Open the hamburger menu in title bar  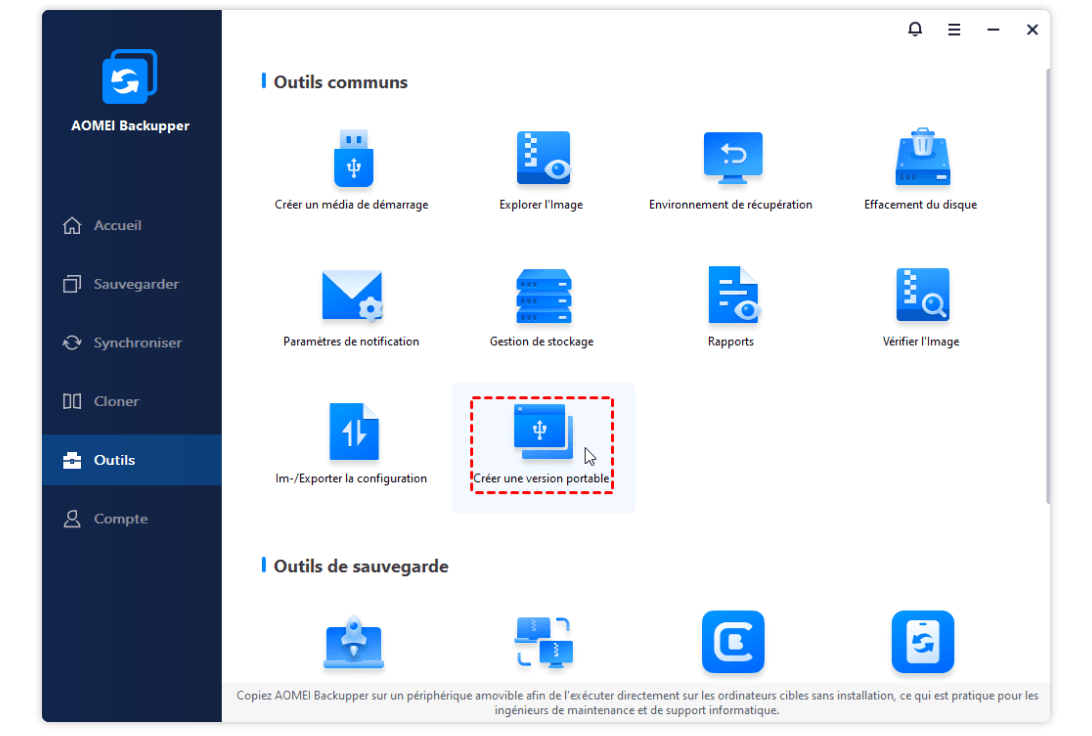pyautogui.click(x=954, y=29)
